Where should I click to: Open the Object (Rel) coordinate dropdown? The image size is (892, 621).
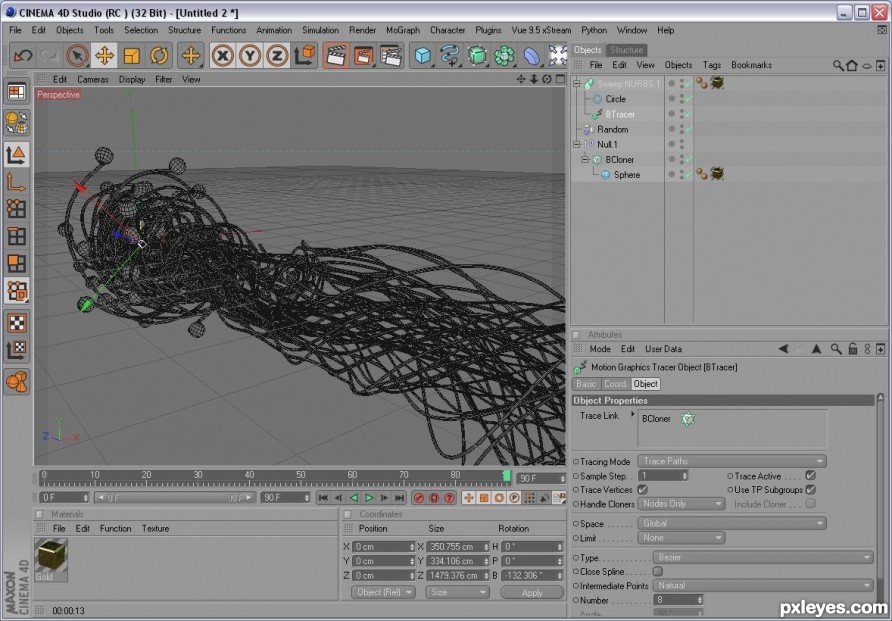383,592
